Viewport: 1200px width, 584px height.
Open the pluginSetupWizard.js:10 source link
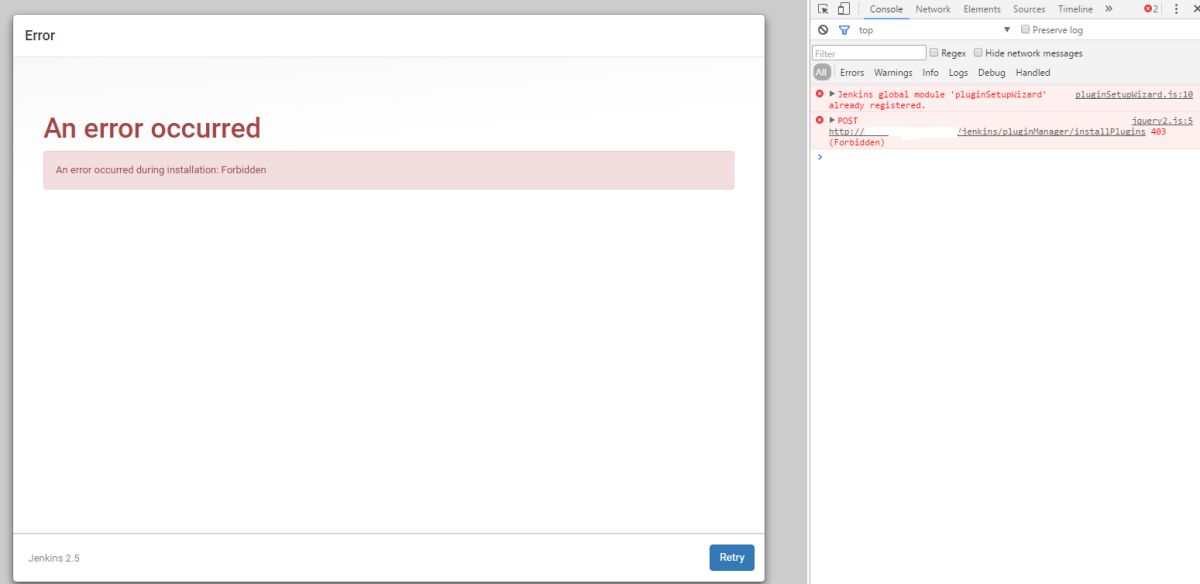(x=1134, y=94)
